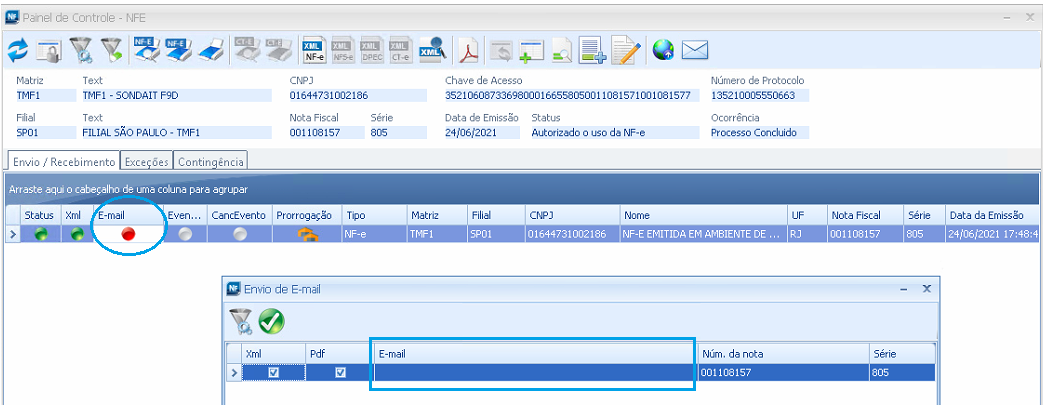Screen dimensions: 1045x405
Task: Click NF-e cell in Tipo column
Action: pos(374,234)
